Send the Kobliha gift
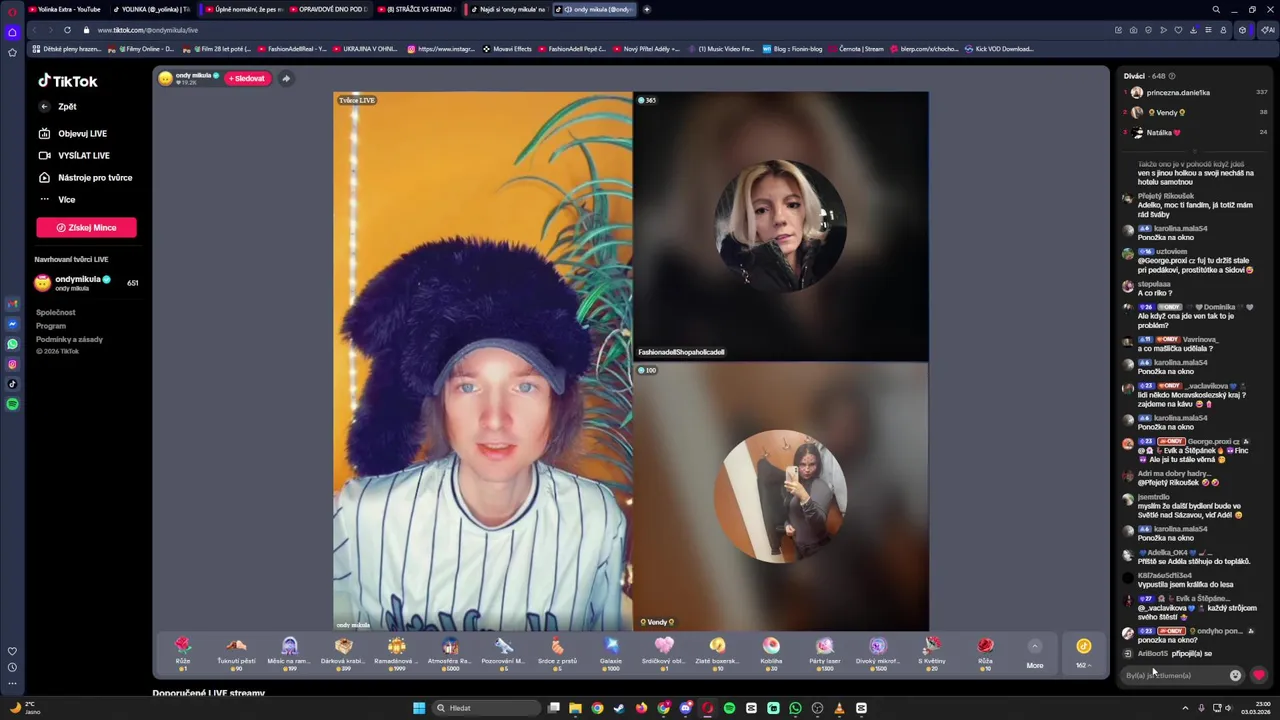The image size is (1280, 720). 771,652
